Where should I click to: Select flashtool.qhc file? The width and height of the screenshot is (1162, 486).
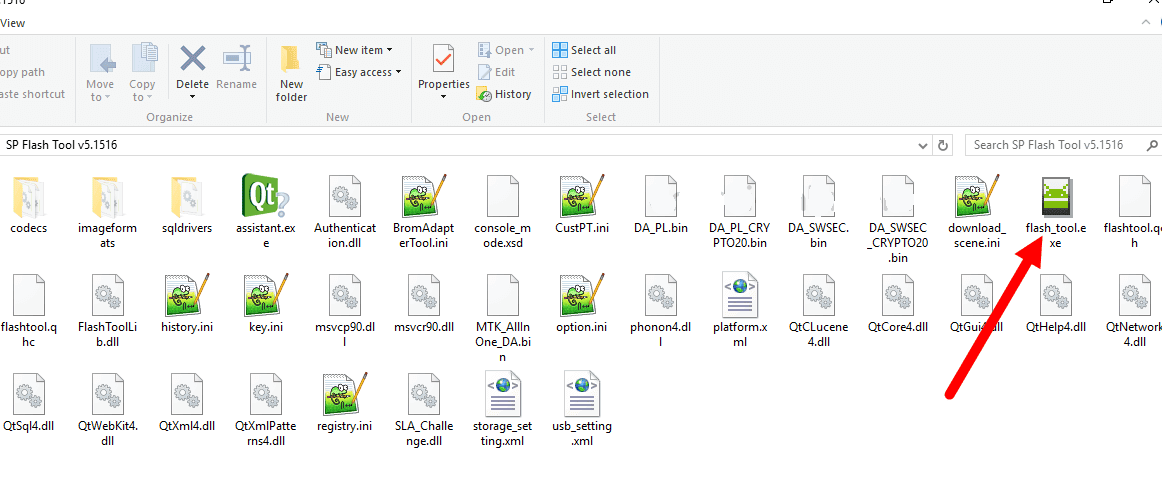(x=29, y=311)
